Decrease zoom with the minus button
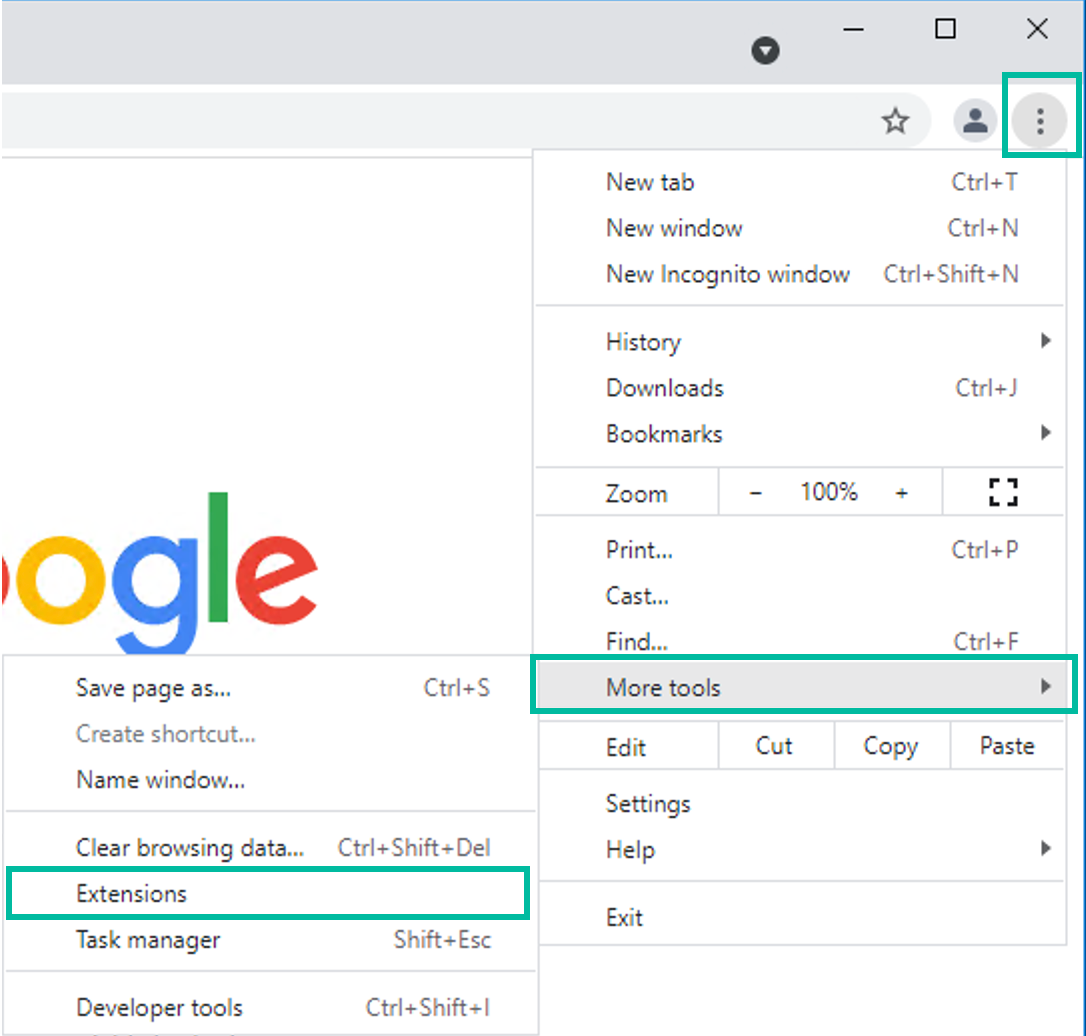Viewport: 1086px width, 1036px height. click(x=756, y=493)
